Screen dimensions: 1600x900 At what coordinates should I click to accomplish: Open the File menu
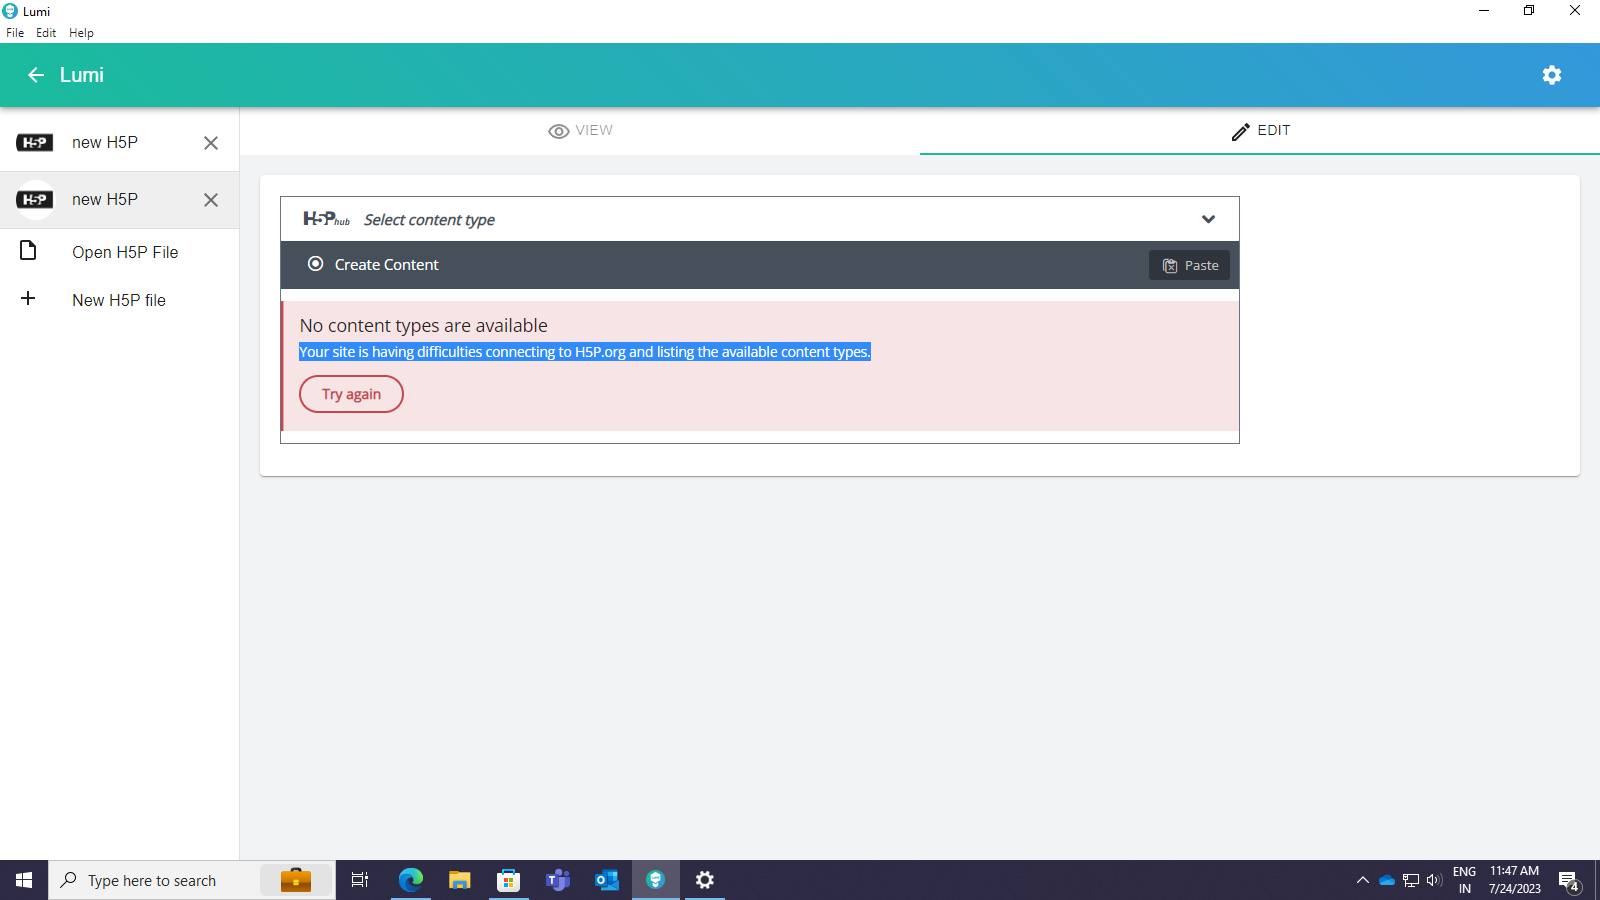coord(15,32)
